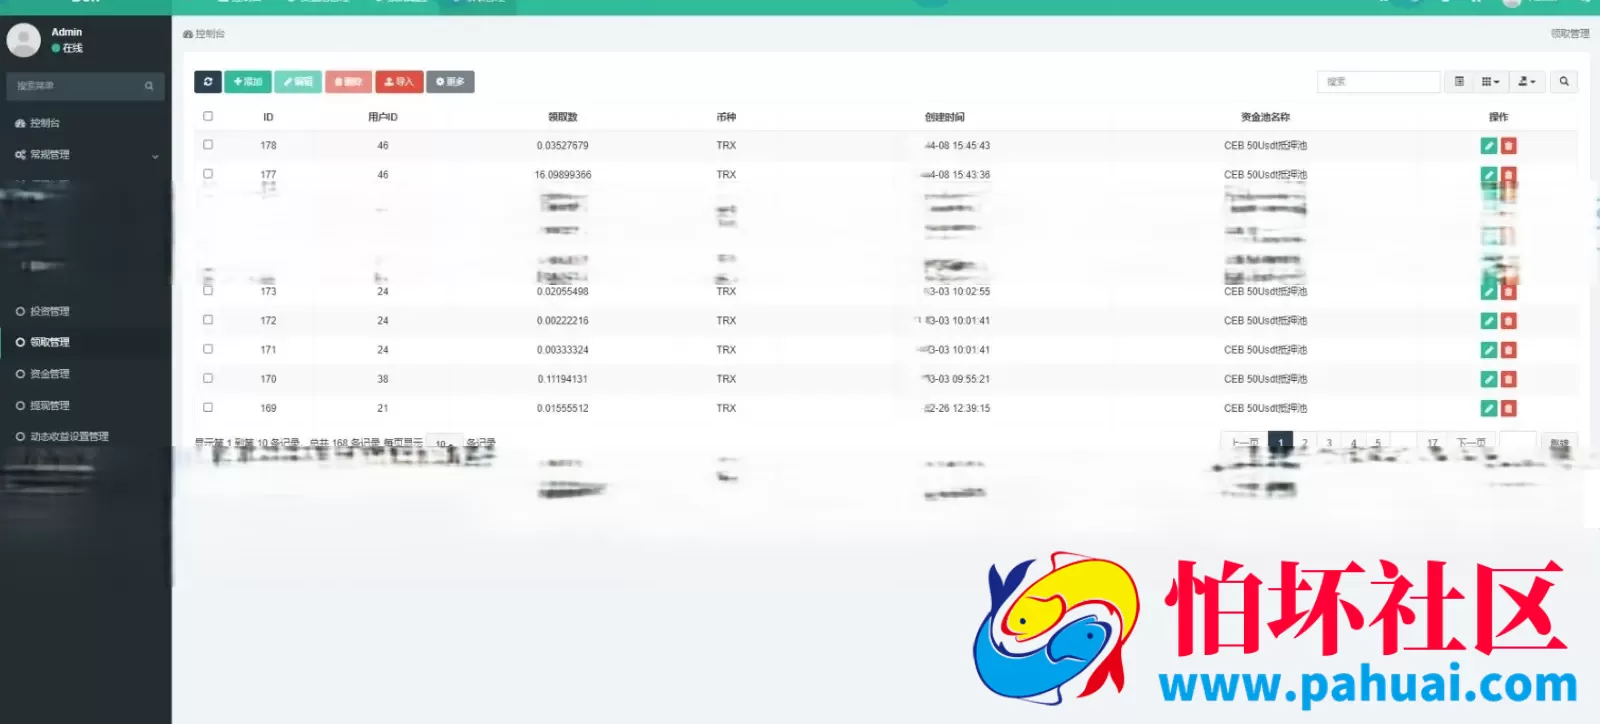This screenshot has height=724, width=1600.
Task: Check the checkbox for row ID 177
Action: coord(208,173)
